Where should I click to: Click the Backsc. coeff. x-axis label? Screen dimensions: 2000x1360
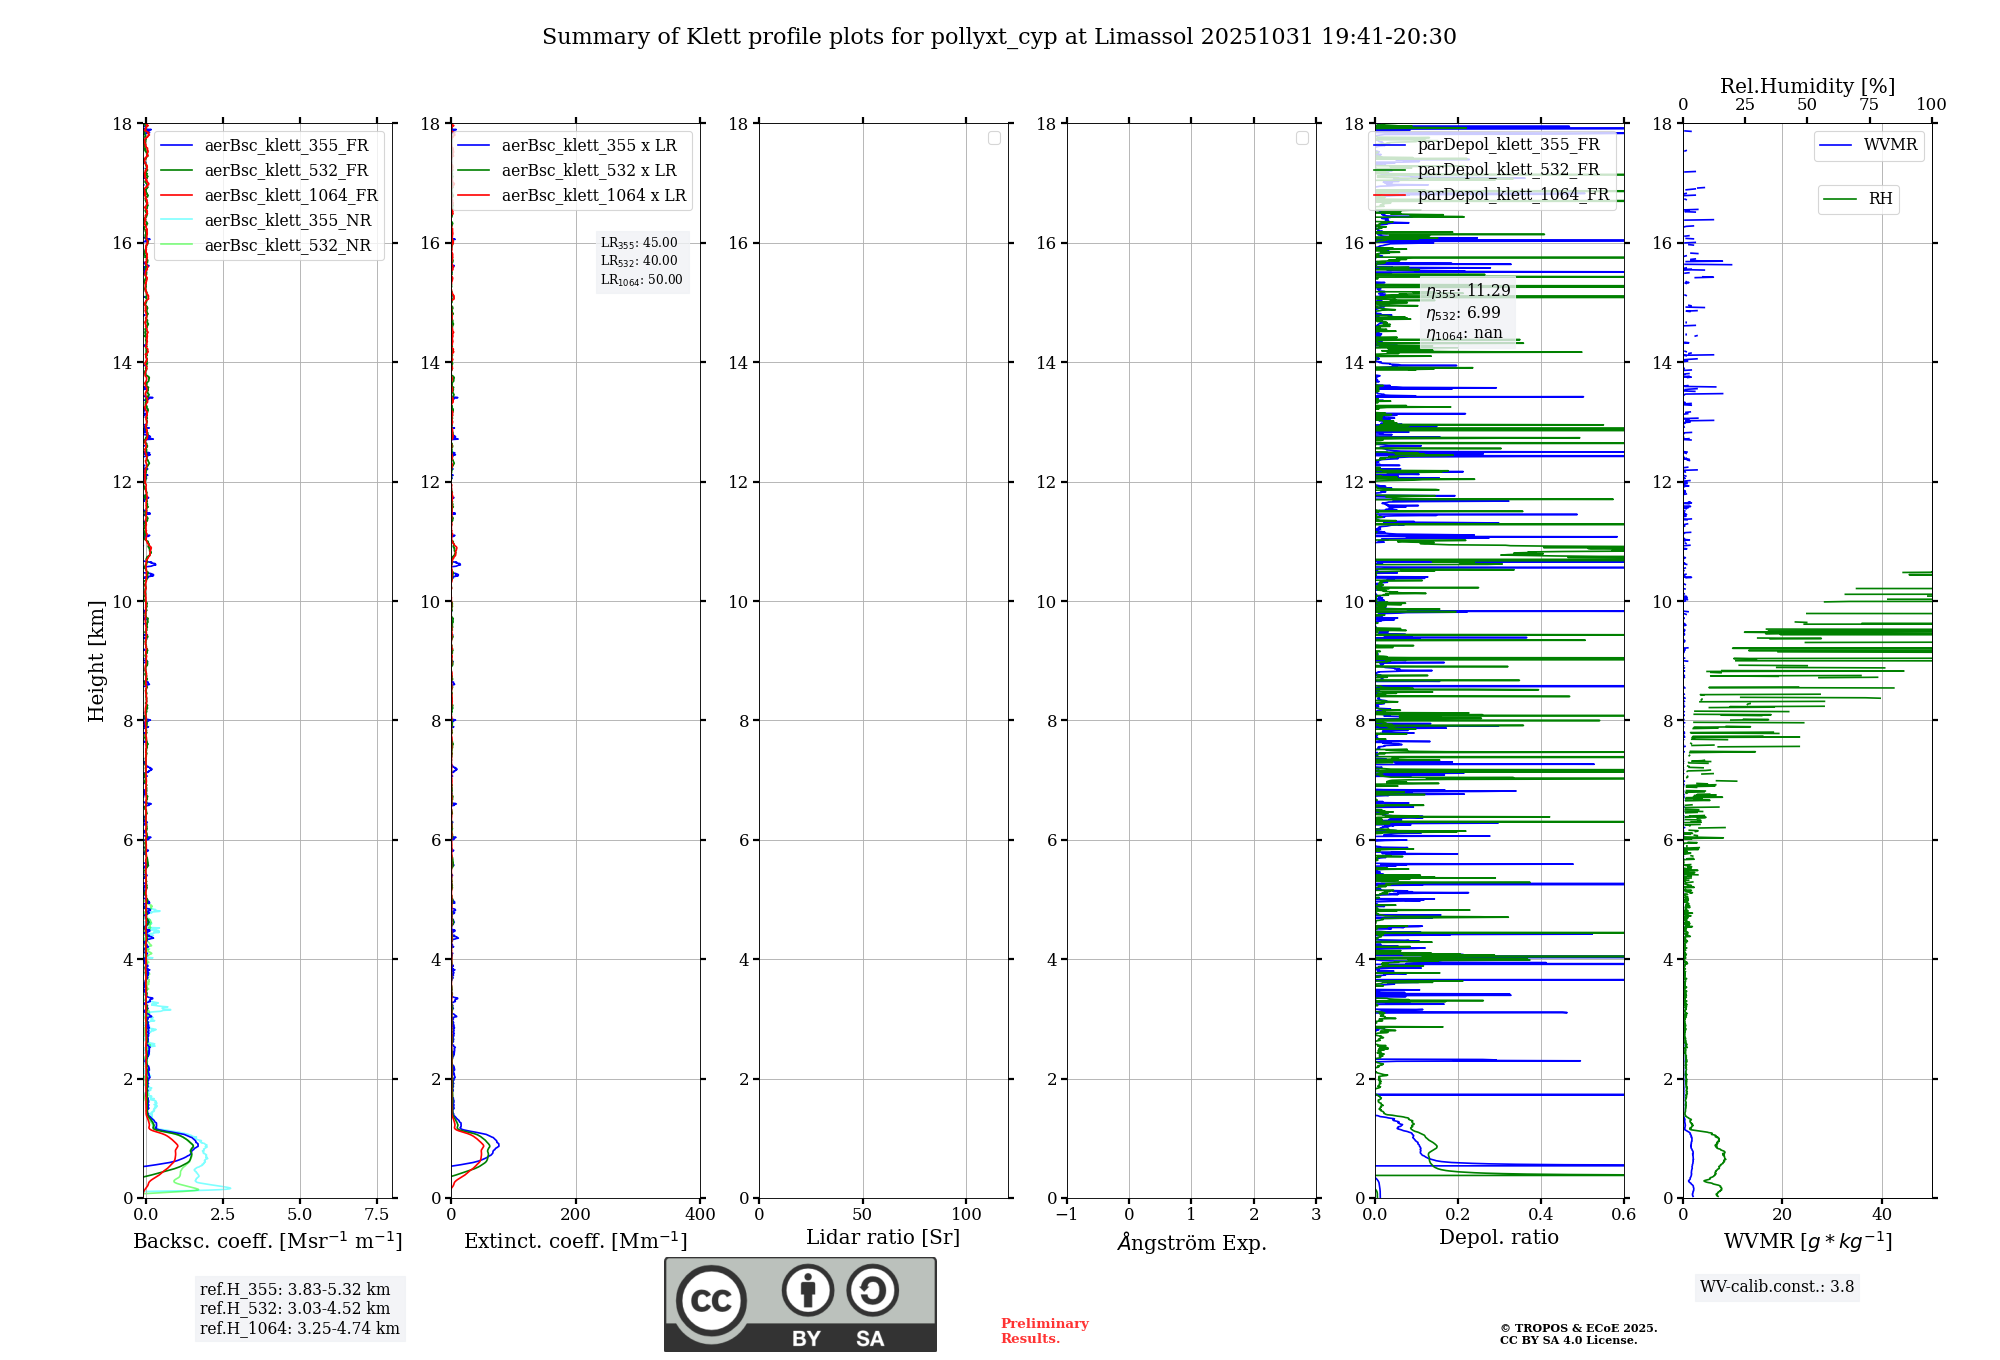[x=268, y=1241]
